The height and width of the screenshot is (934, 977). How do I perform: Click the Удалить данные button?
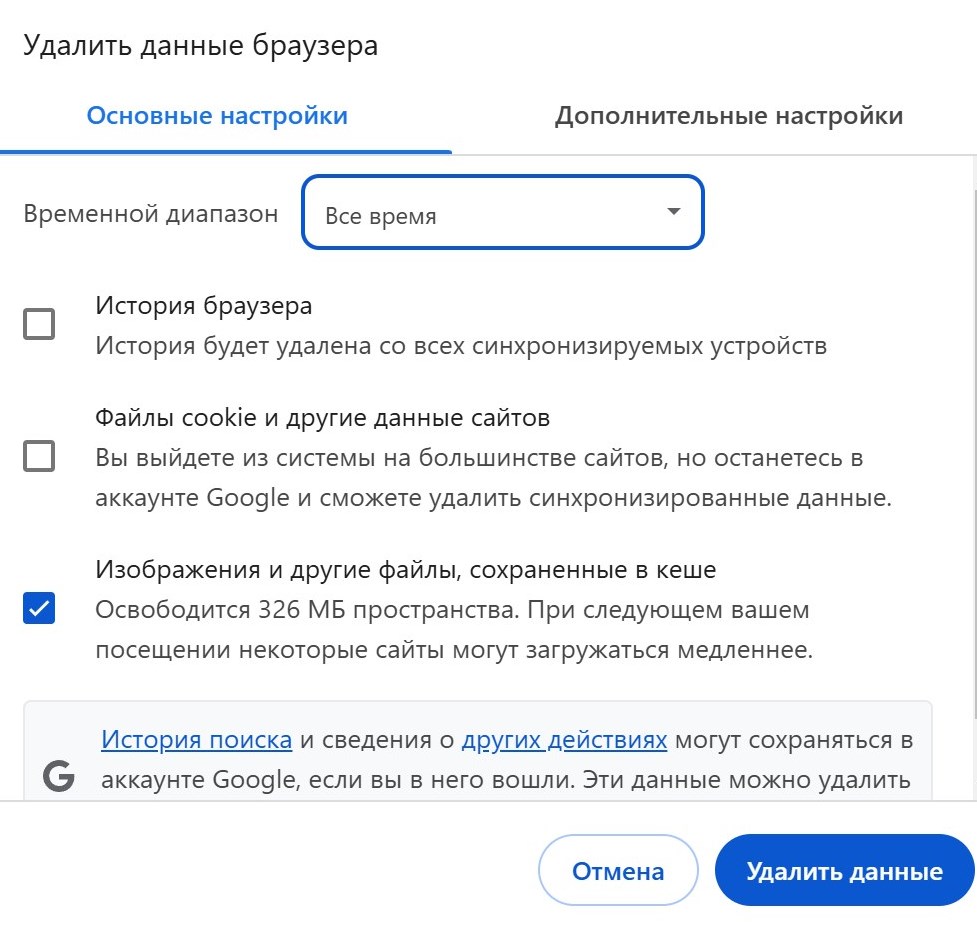[x=844, y=870]
